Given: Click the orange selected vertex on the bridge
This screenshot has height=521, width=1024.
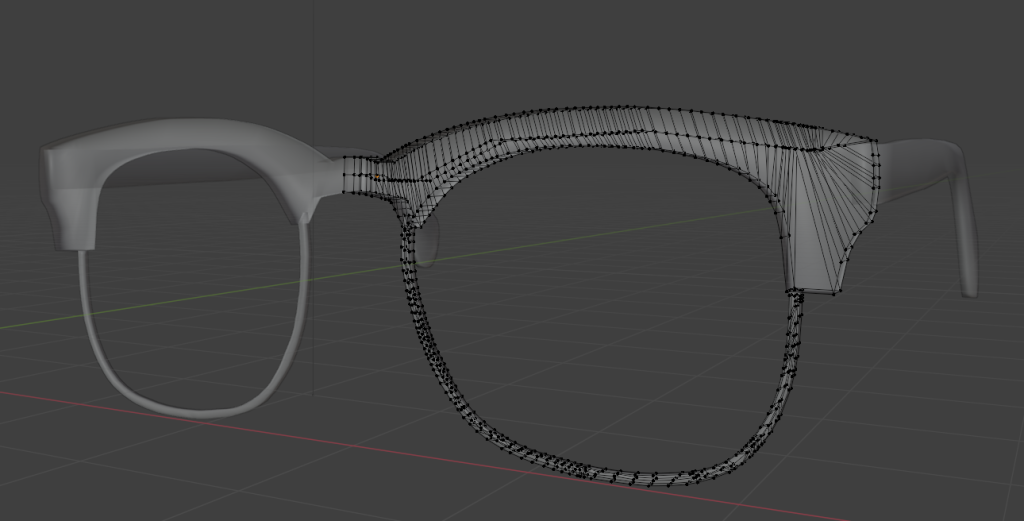Looking at the screenshot, I should [x=377, y=178].
